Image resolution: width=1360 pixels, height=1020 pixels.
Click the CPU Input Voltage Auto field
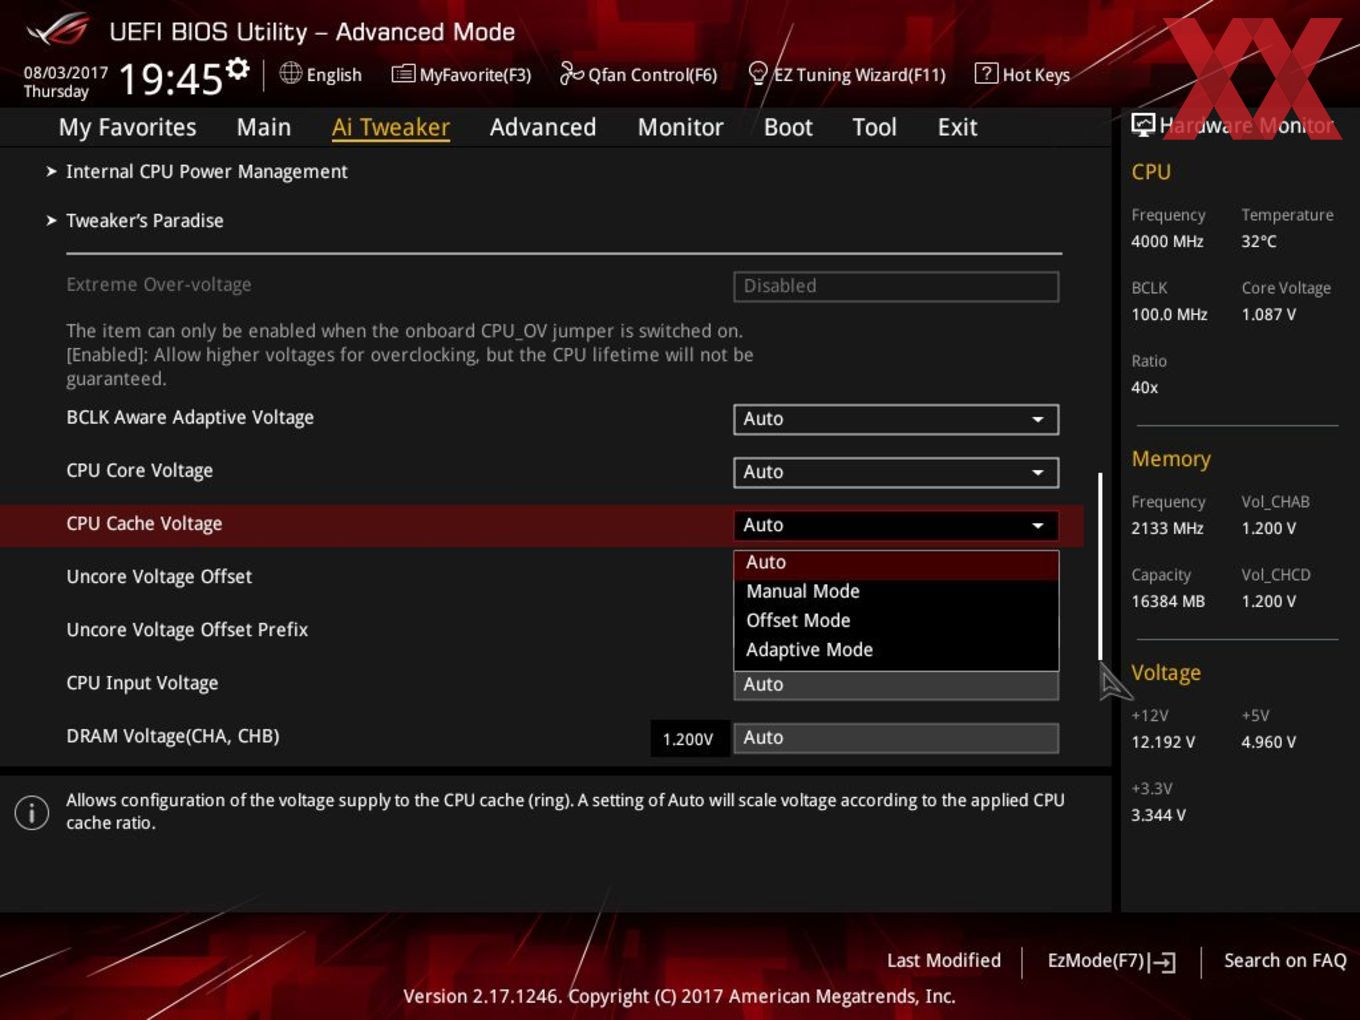click(x=896, y=685)
